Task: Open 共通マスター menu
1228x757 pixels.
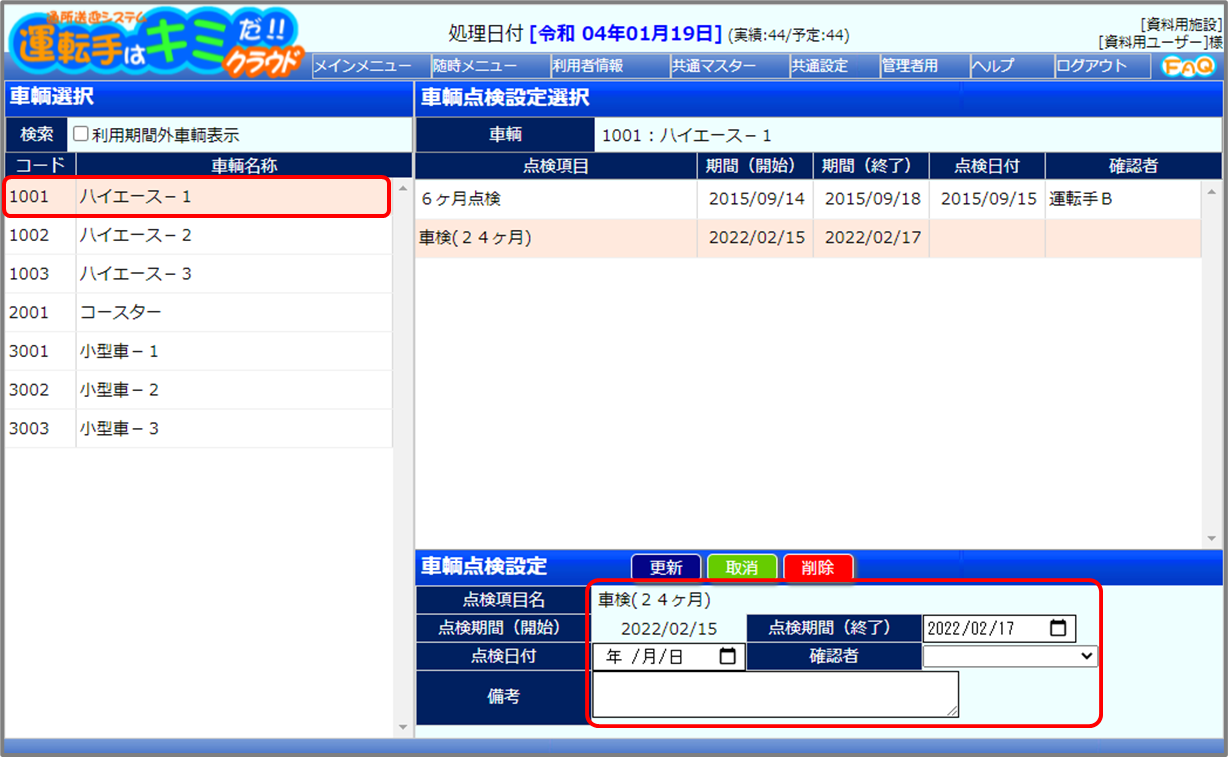Action: [714, 66]
